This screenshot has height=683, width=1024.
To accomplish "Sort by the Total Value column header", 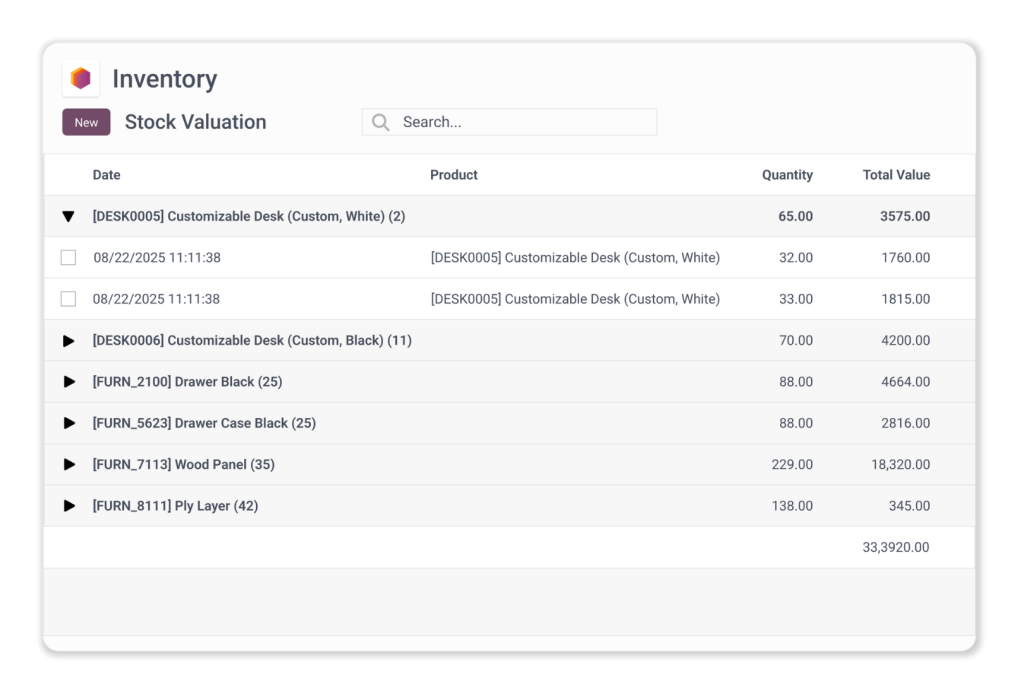I will pos(896,175).
